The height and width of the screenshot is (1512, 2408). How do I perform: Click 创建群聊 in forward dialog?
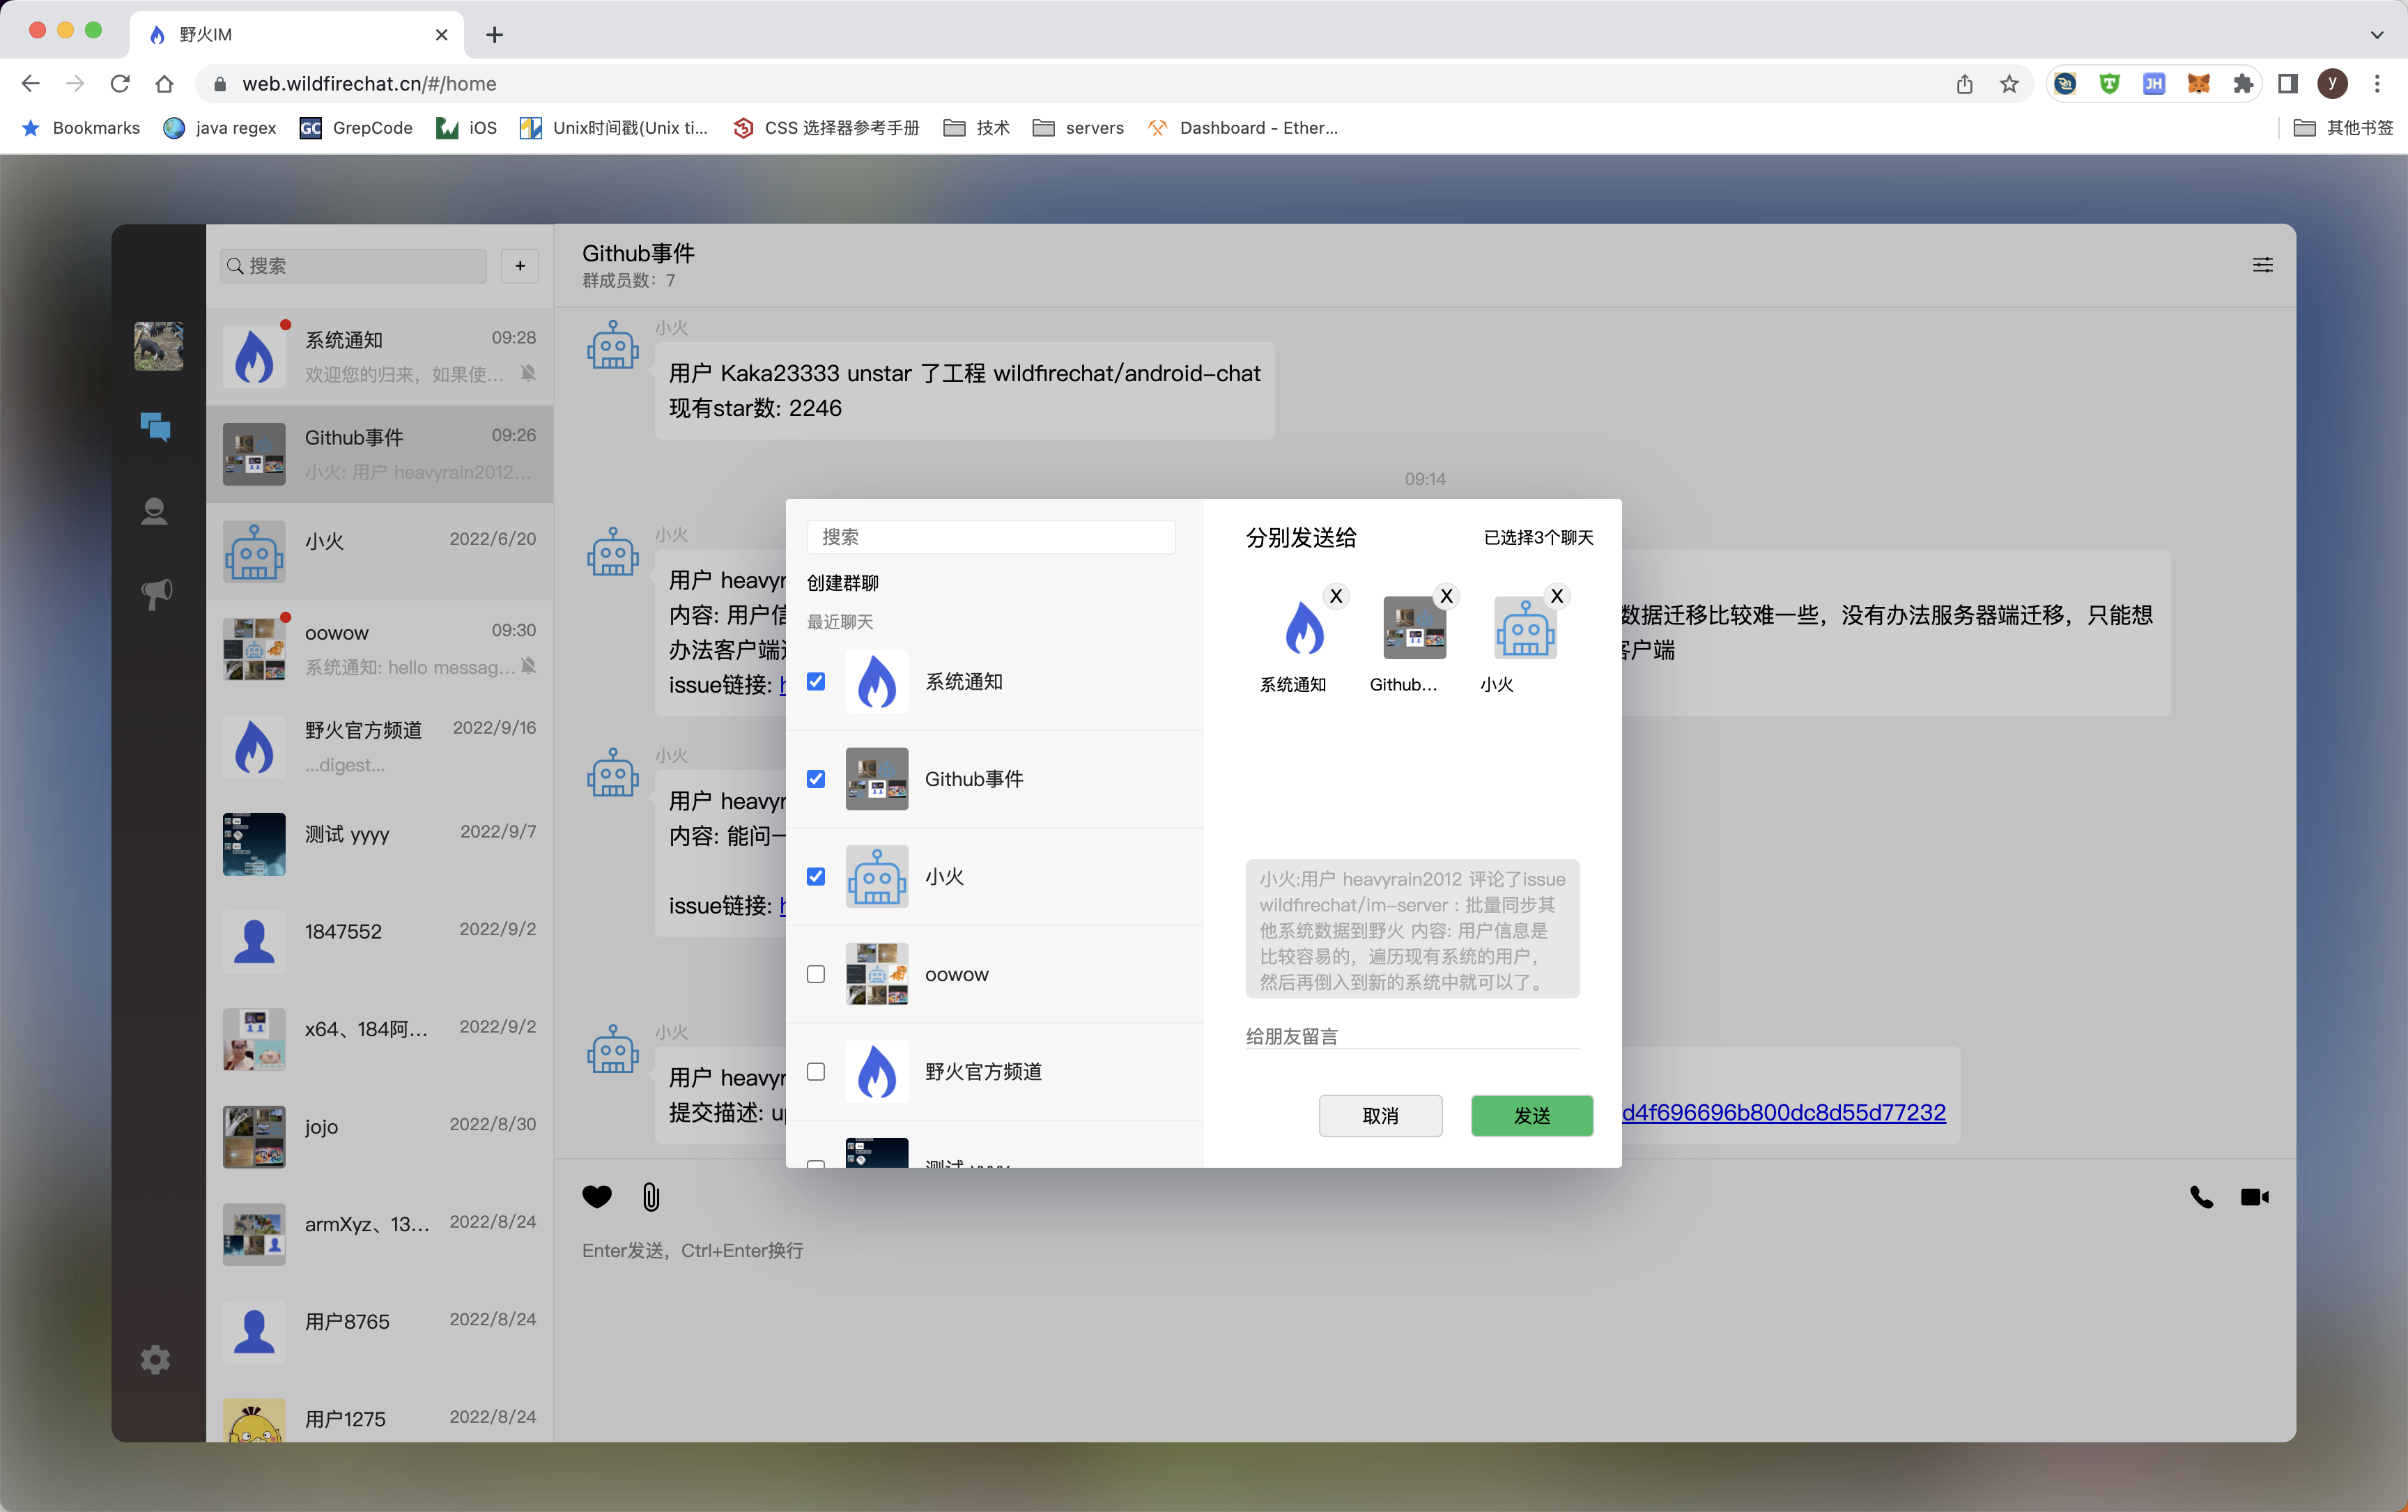click(843, 583)
